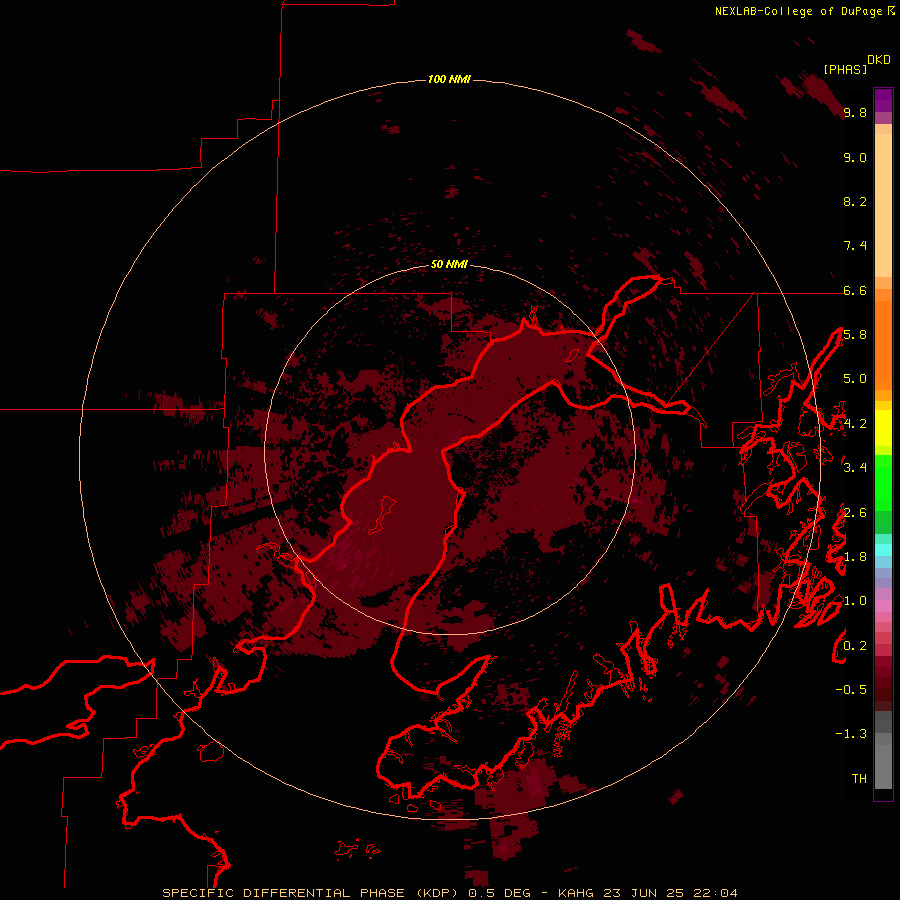This screenshot has width=900, height=900.
Task: Pick the bright green band of the color bar
Action: (883, 482)
